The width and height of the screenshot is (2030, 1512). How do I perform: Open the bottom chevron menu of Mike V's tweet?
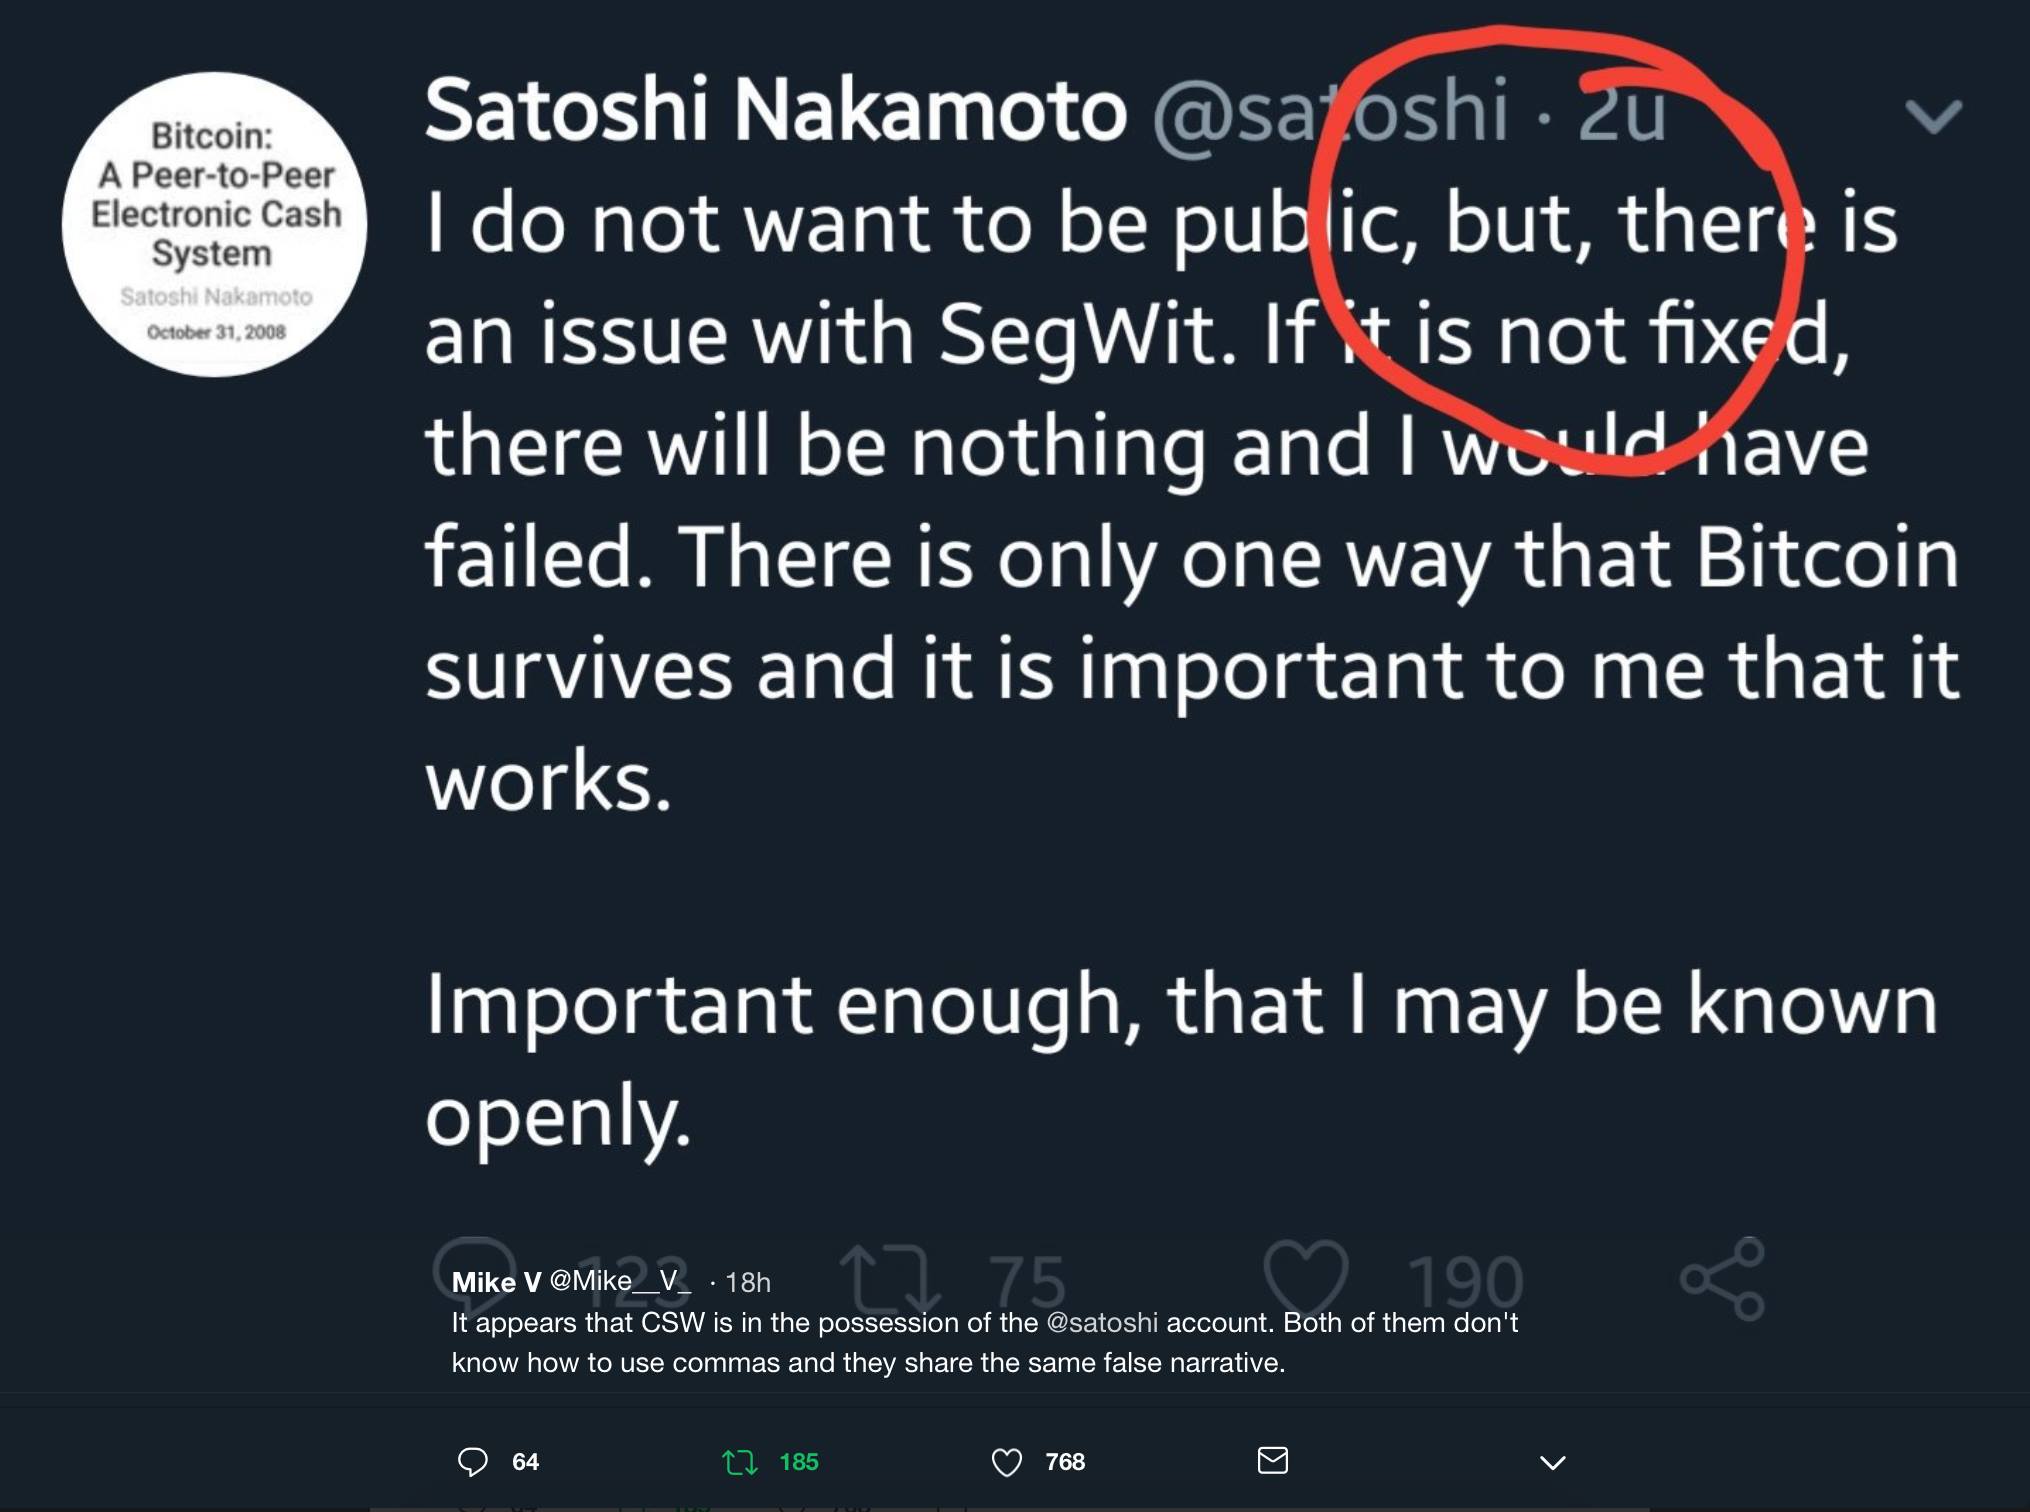1552,1463
